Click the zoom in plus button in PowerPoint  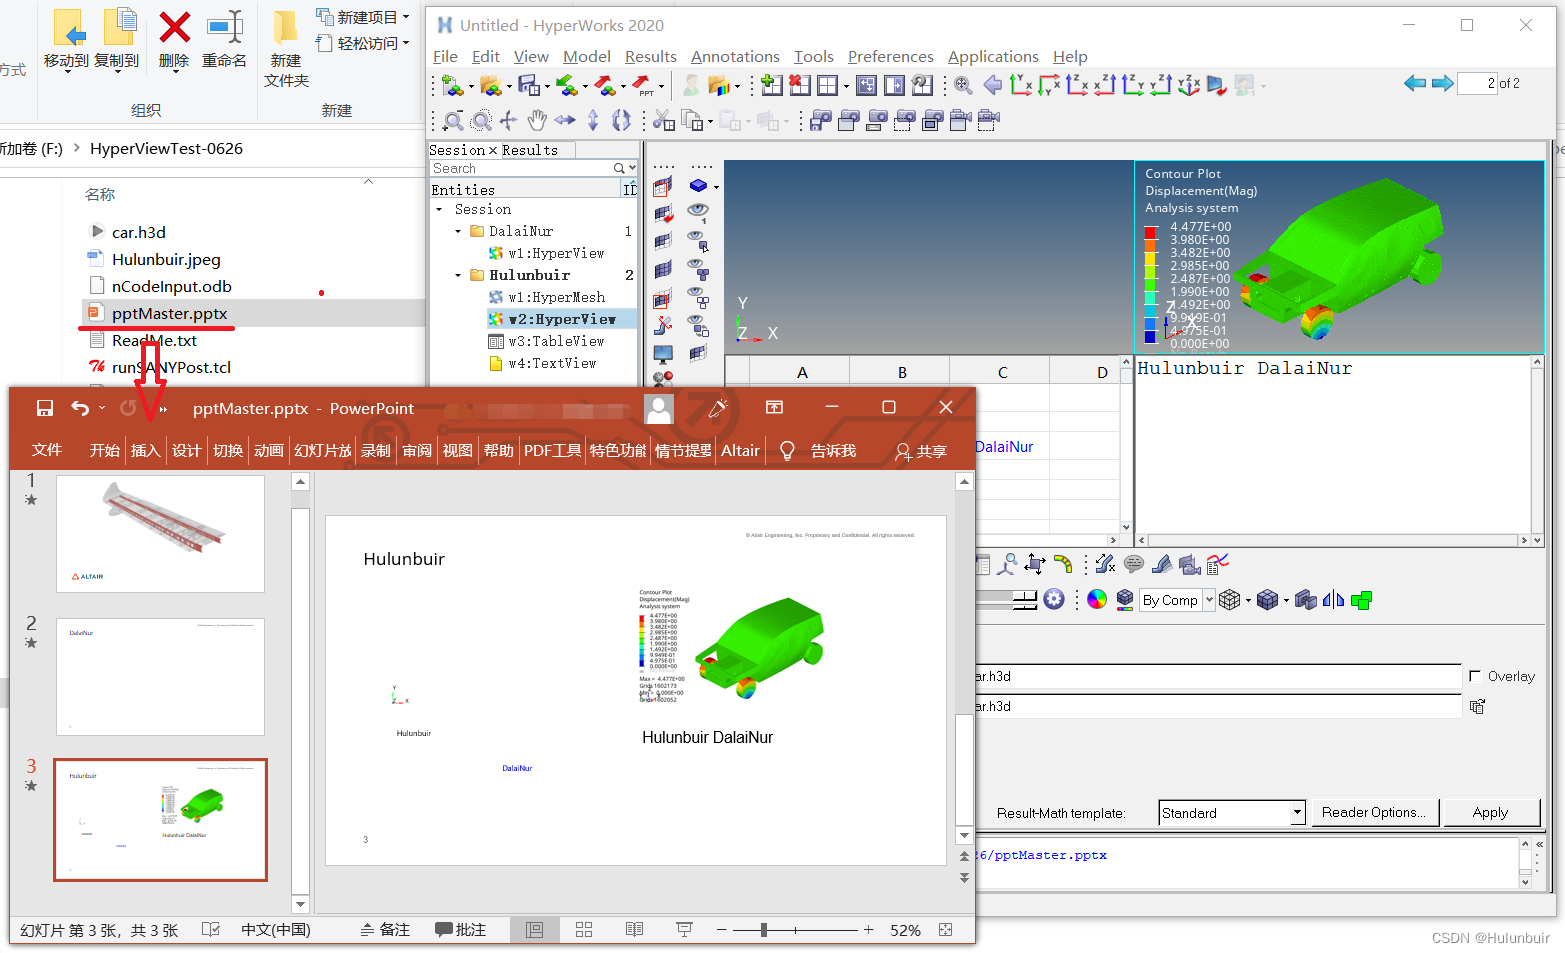(x=868, y=930)
